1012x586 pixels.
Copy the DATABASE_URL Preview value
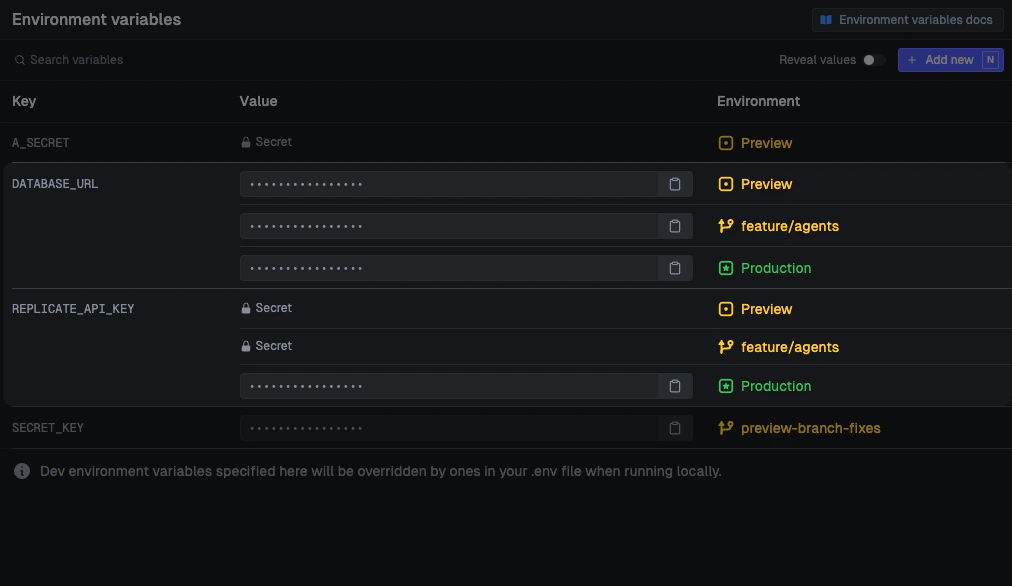tap(675, 184)
